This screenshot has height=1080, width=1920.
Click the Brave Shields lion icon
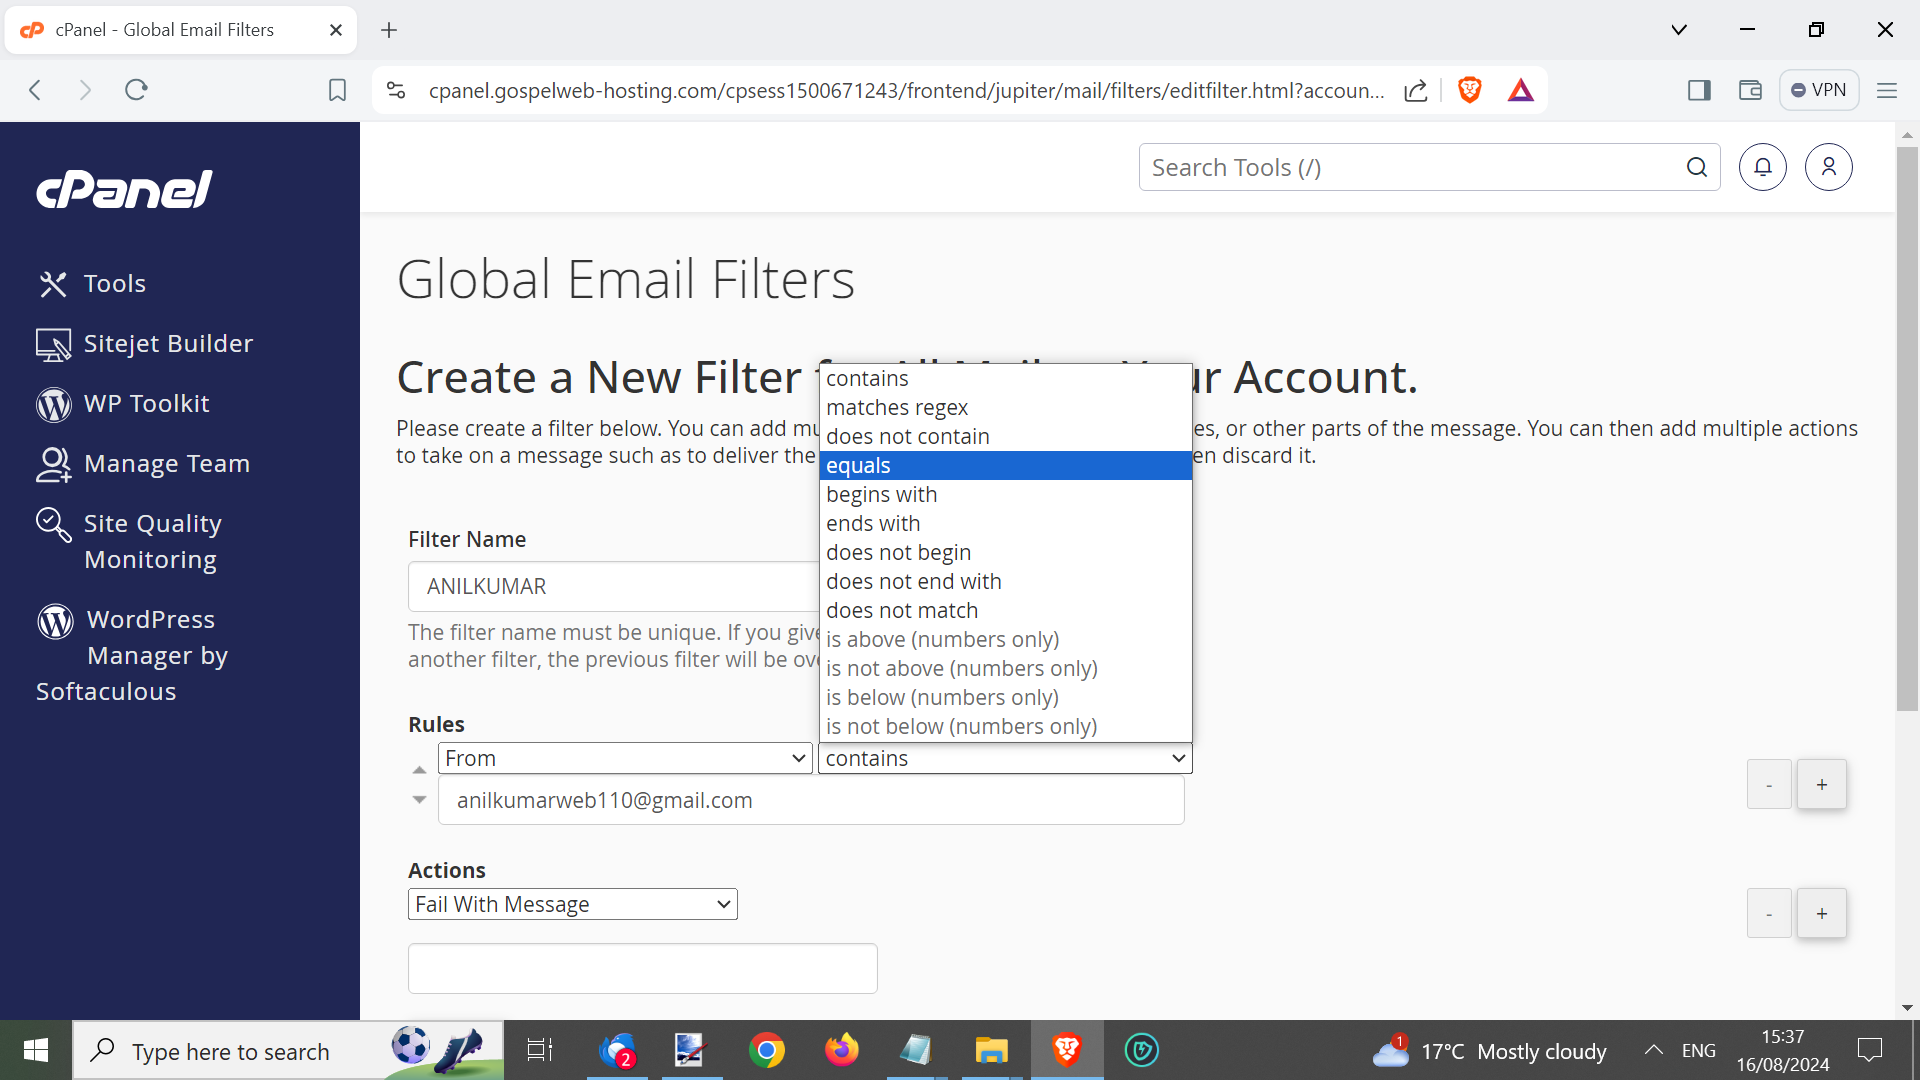[1469, 90]
